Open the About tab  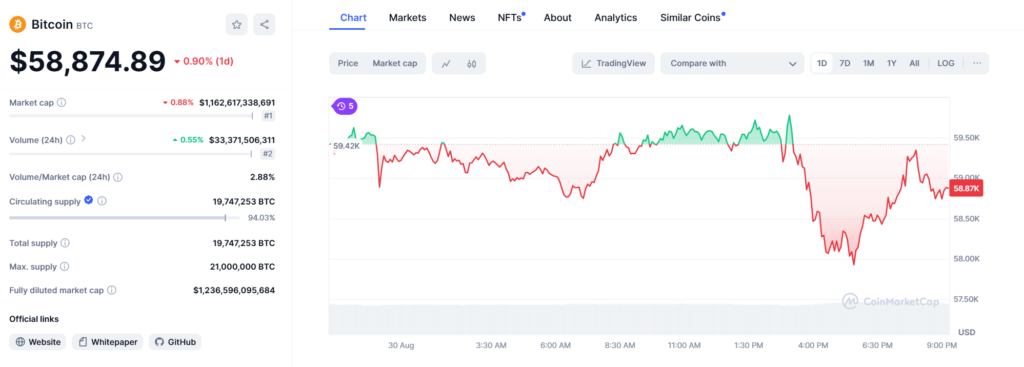(x=558, y=18)
